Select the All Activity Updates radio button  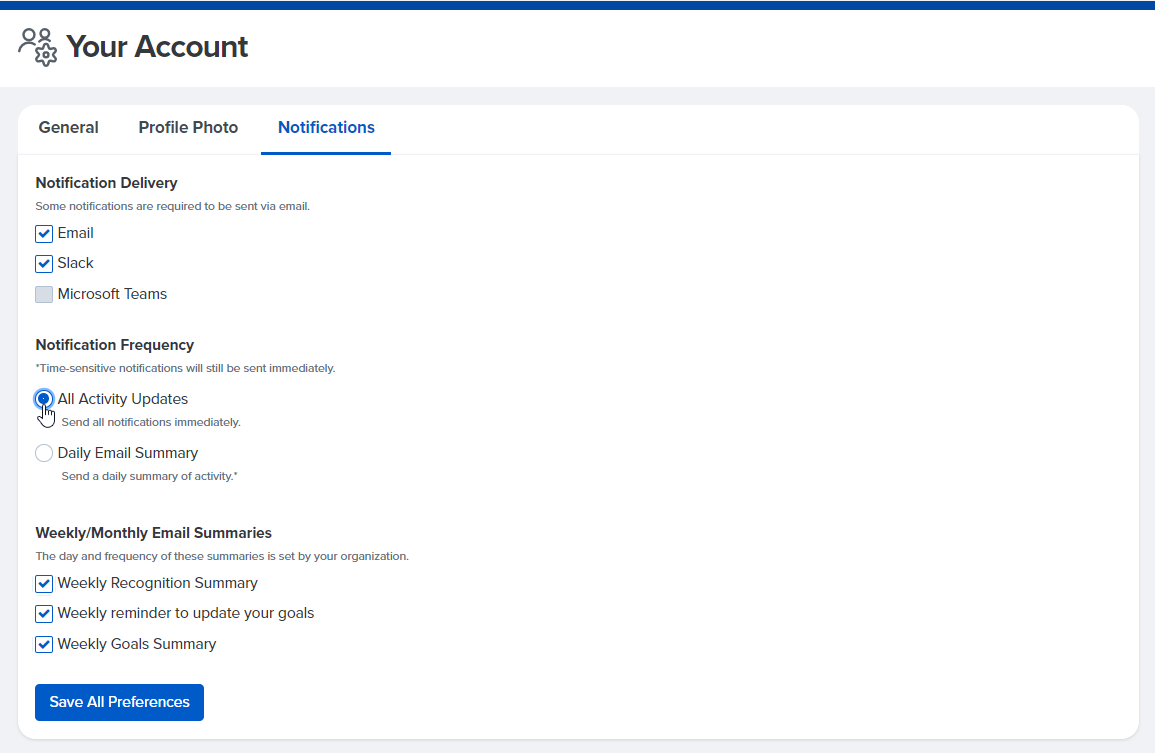[x=44, y=399]
